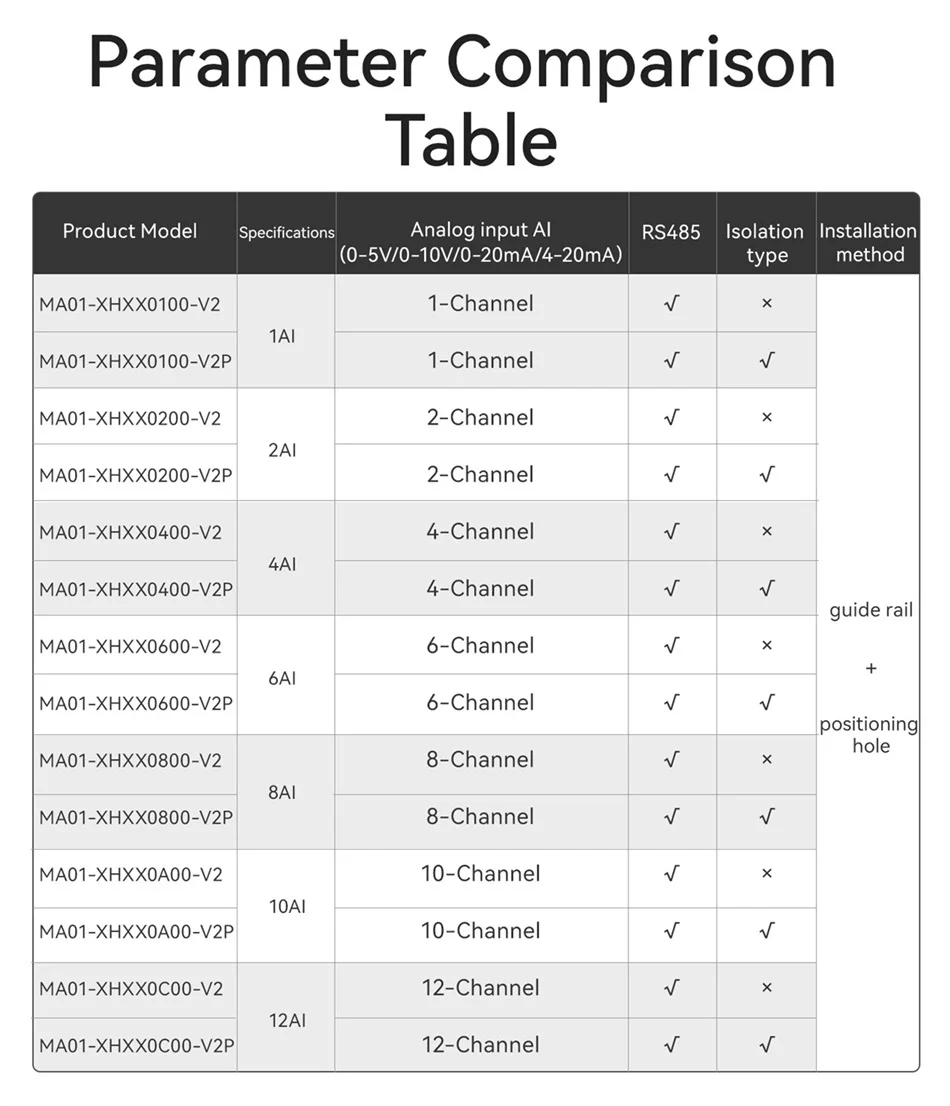
Task: Click the Product Model column header
Action: click(130, 231)
